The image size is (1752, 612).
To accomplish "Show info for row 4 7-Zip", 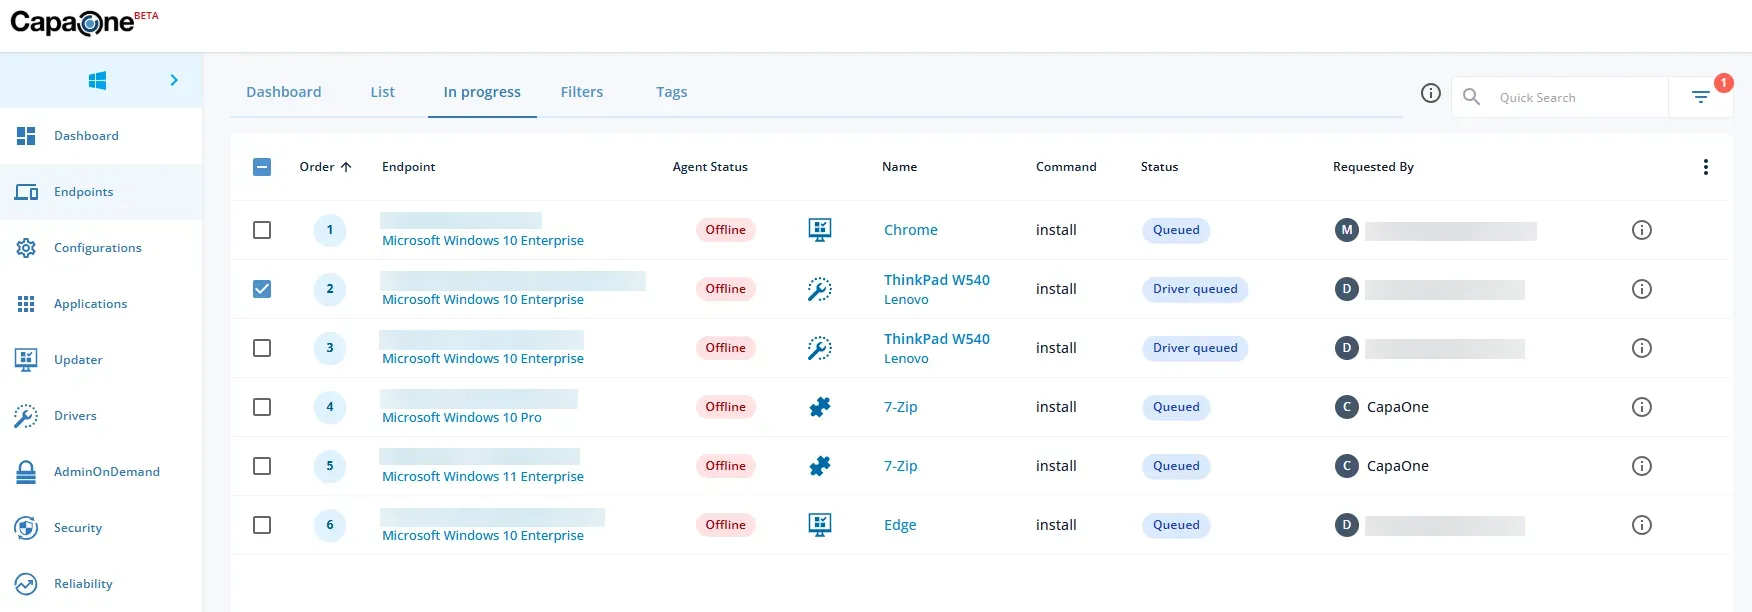I will (1642, 407).
